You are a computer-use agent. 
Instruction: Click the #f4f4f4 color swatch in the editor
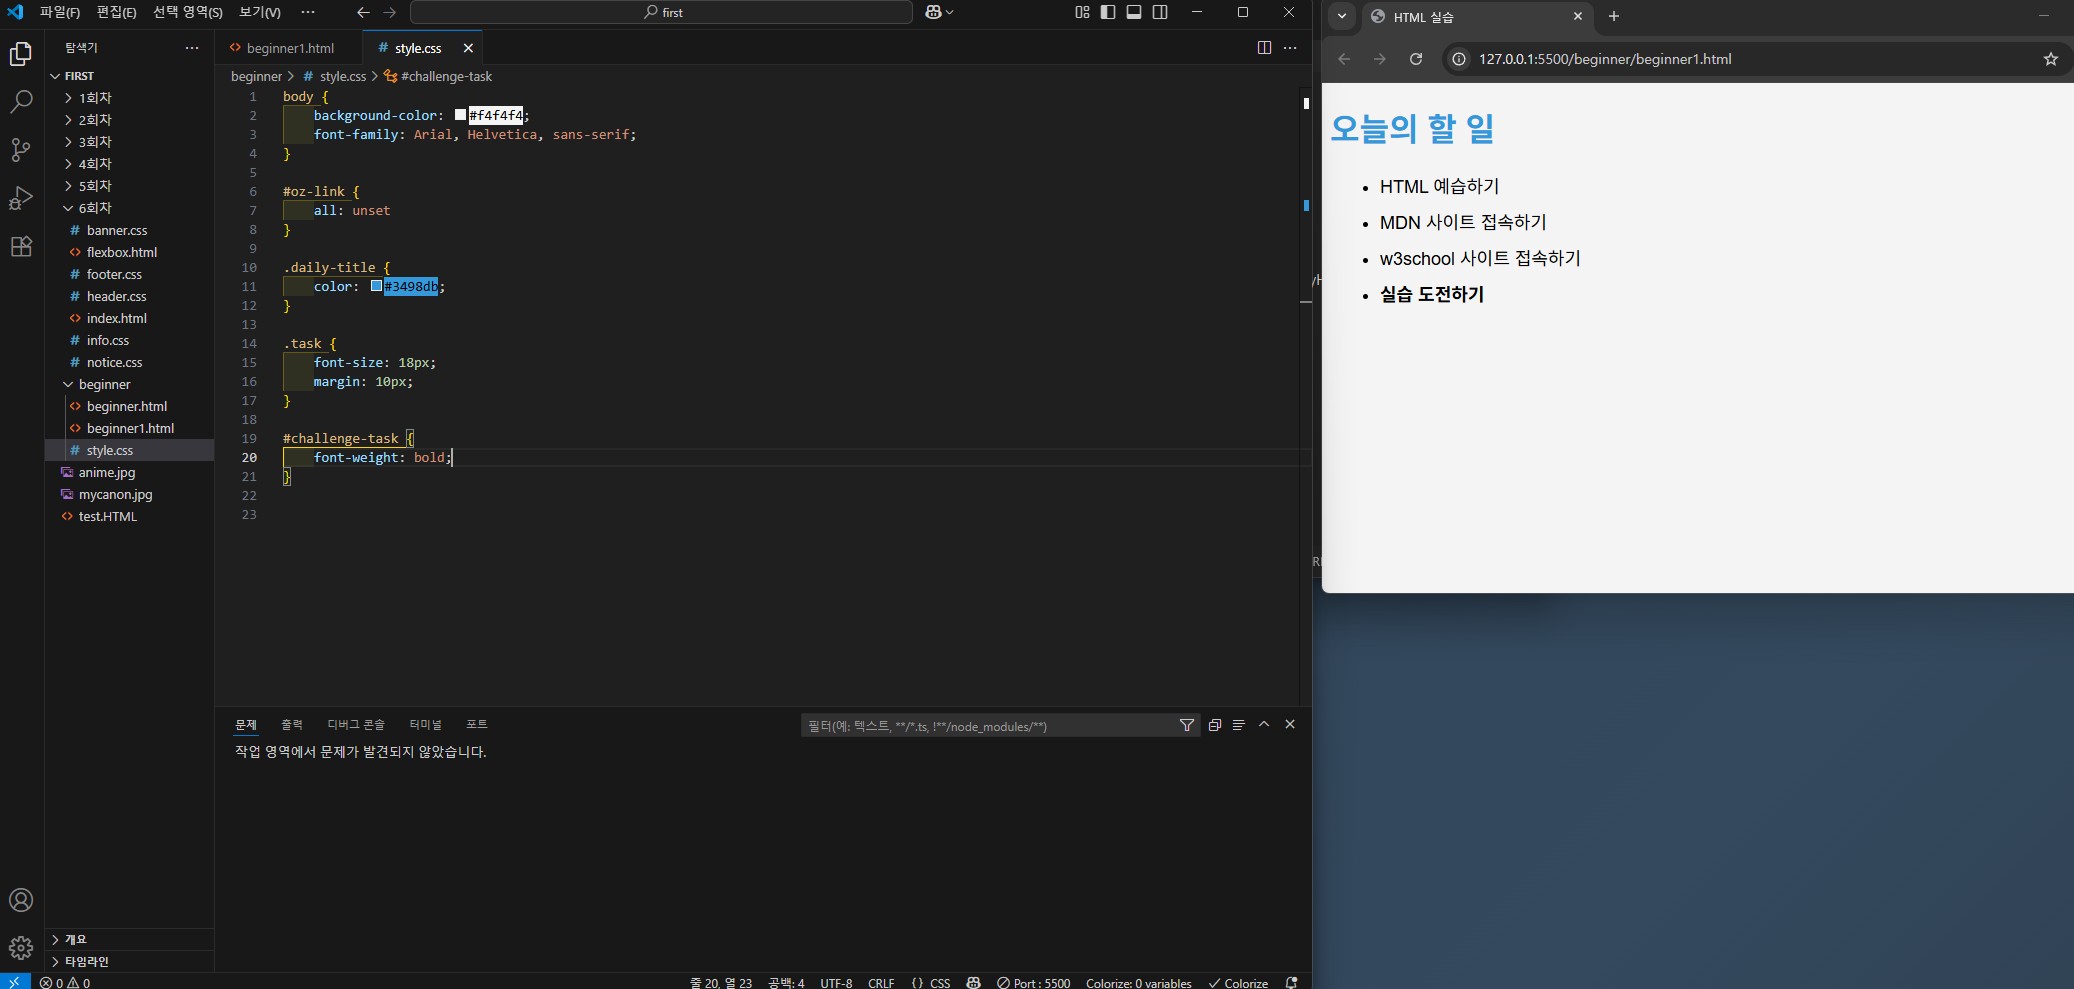(460, 115)
